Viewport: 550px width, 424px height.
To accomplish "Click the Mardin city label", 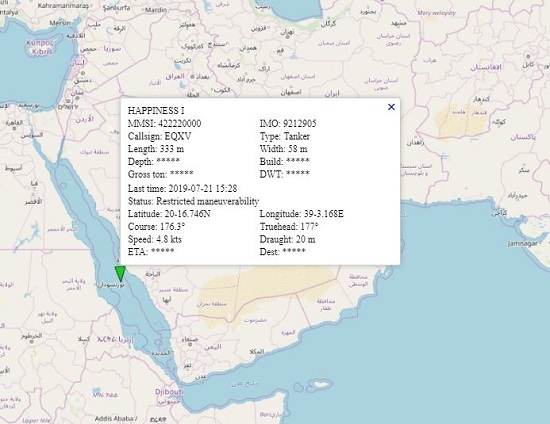I will (x=156, y=10).
